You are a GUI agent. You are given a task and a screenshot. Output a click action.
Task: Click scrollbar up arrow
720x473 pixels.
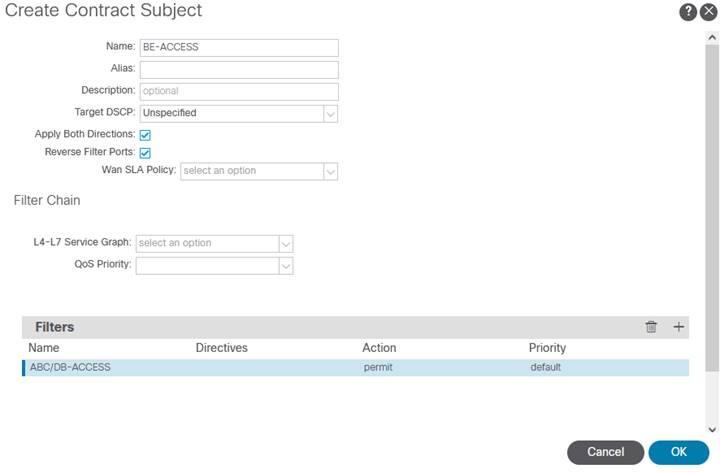click(712, 38)
